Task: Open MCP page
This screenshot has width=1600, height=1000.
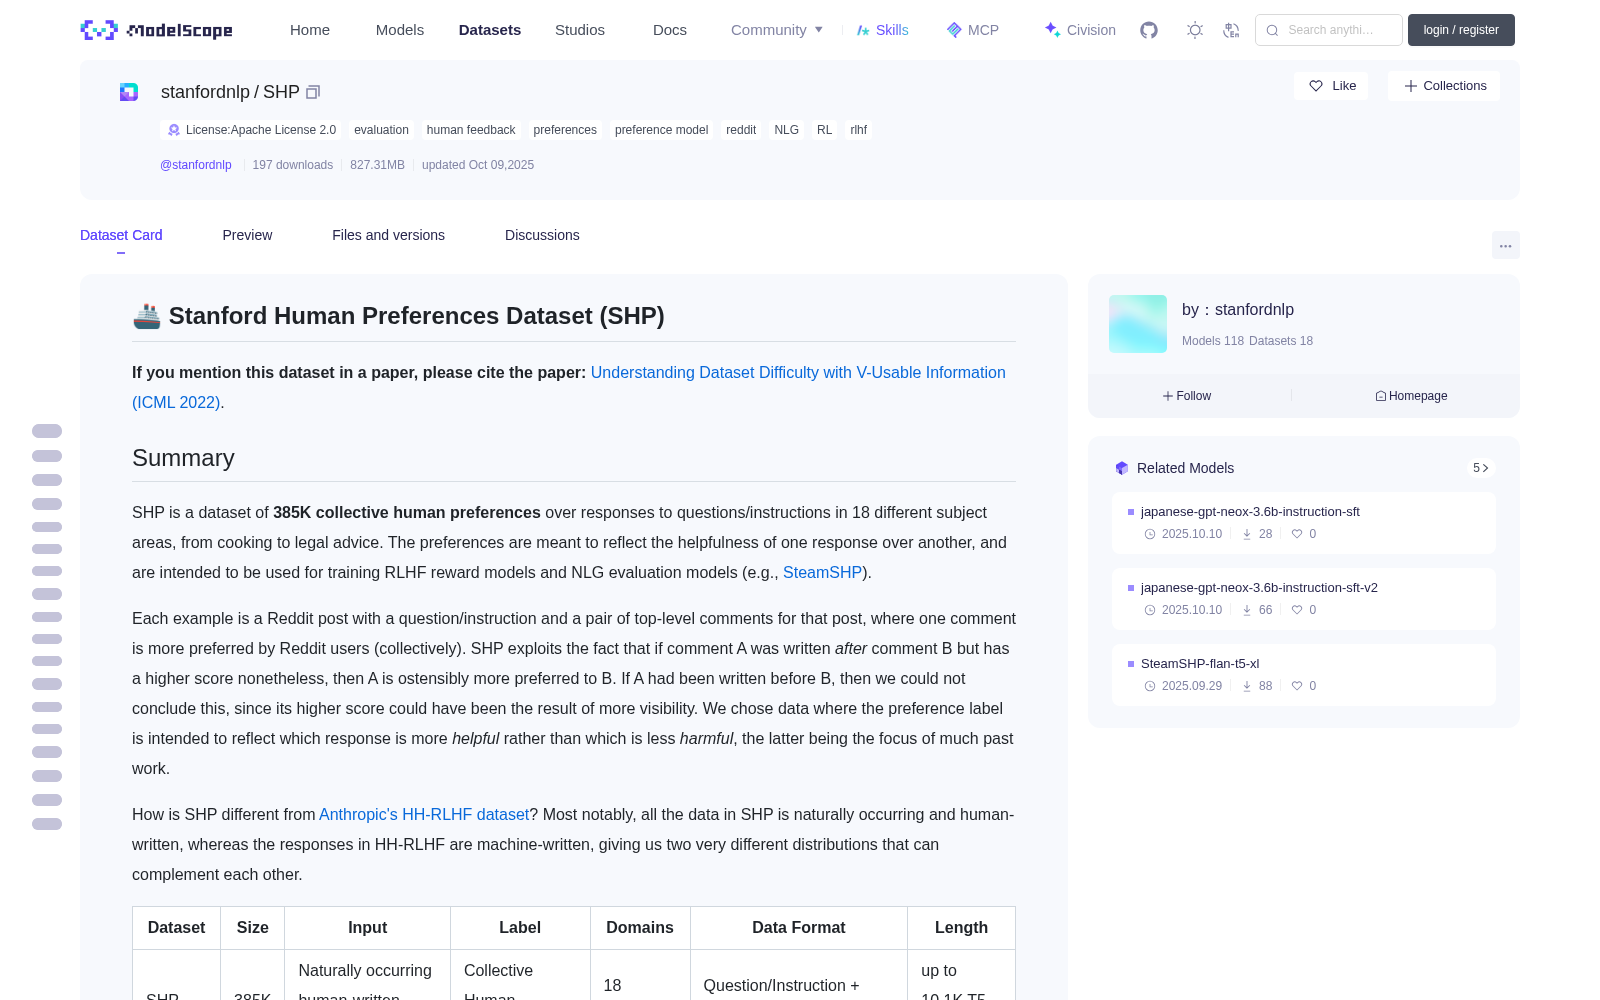Action: tap(973, 30)
